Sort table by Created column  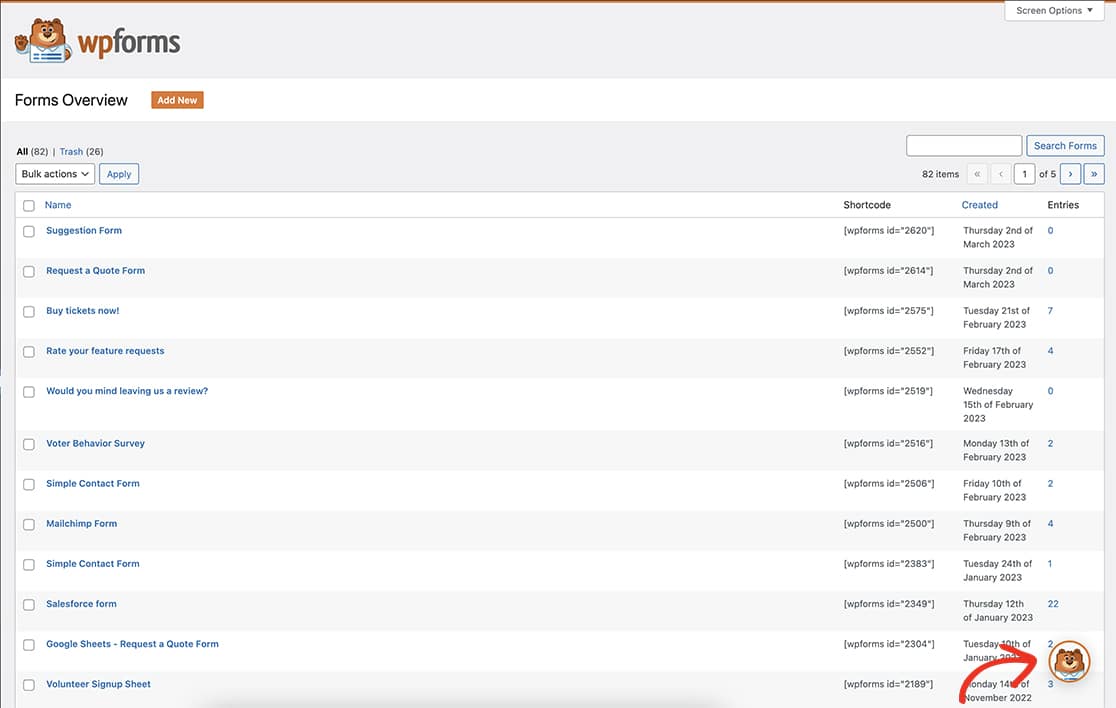[979, 205]
